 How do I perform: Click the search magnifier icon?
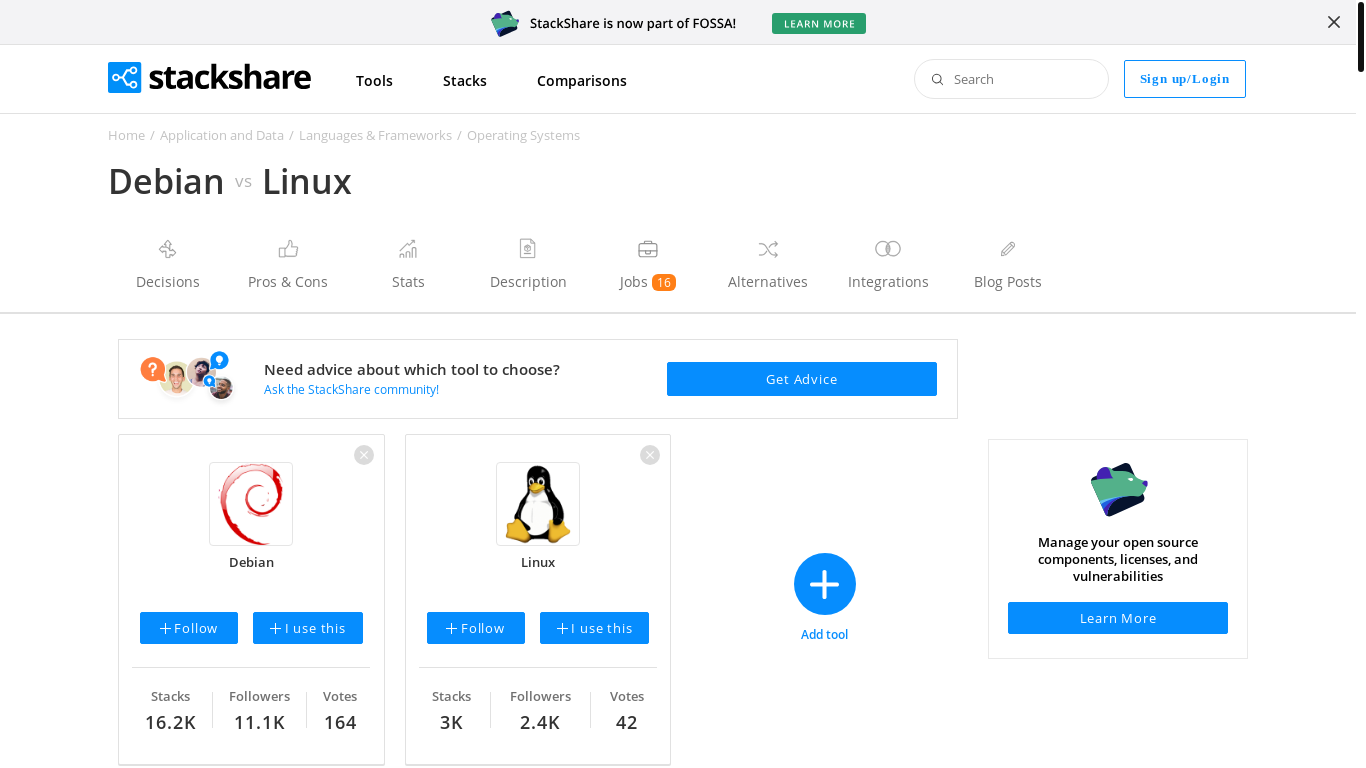pos(938,80)
